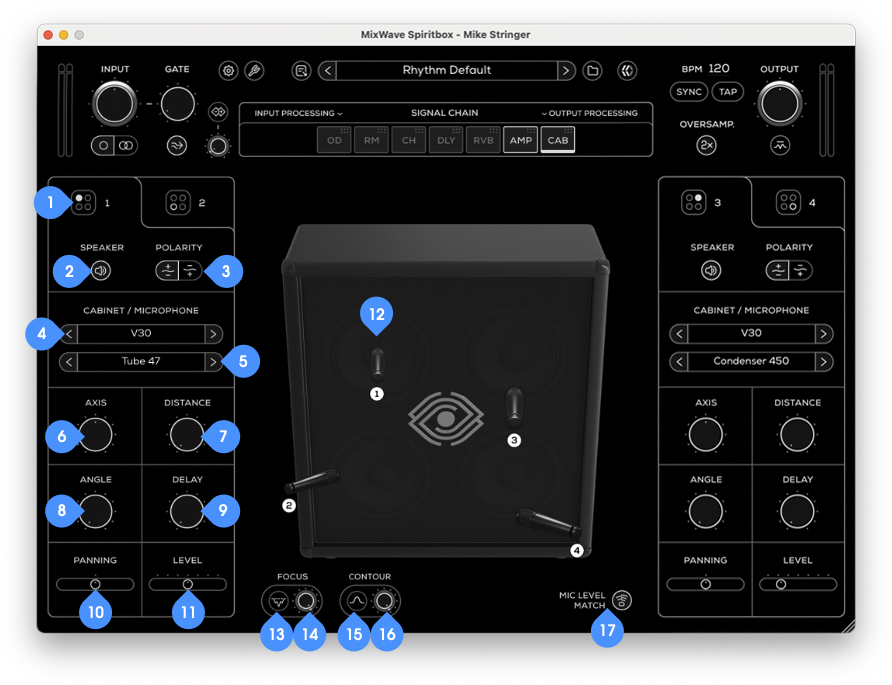
Task: Click the mic 1 speaker mute icon
Action: (101, 271)
